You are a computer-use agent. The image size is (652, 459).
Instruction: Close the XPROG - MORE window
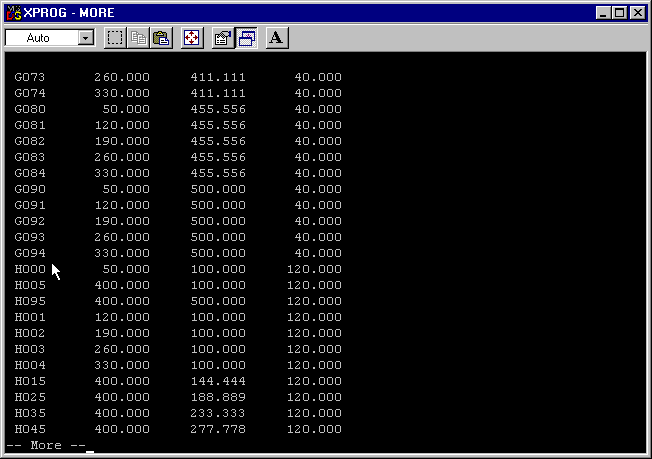click(x=637, y=13)
